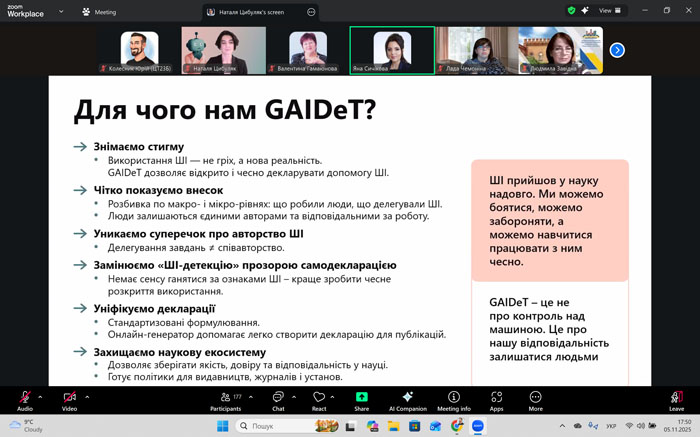The width and height of the screenshot is (700, 437).
Task: Open screen share options ellipsis menu
Action: click(311, 12)
